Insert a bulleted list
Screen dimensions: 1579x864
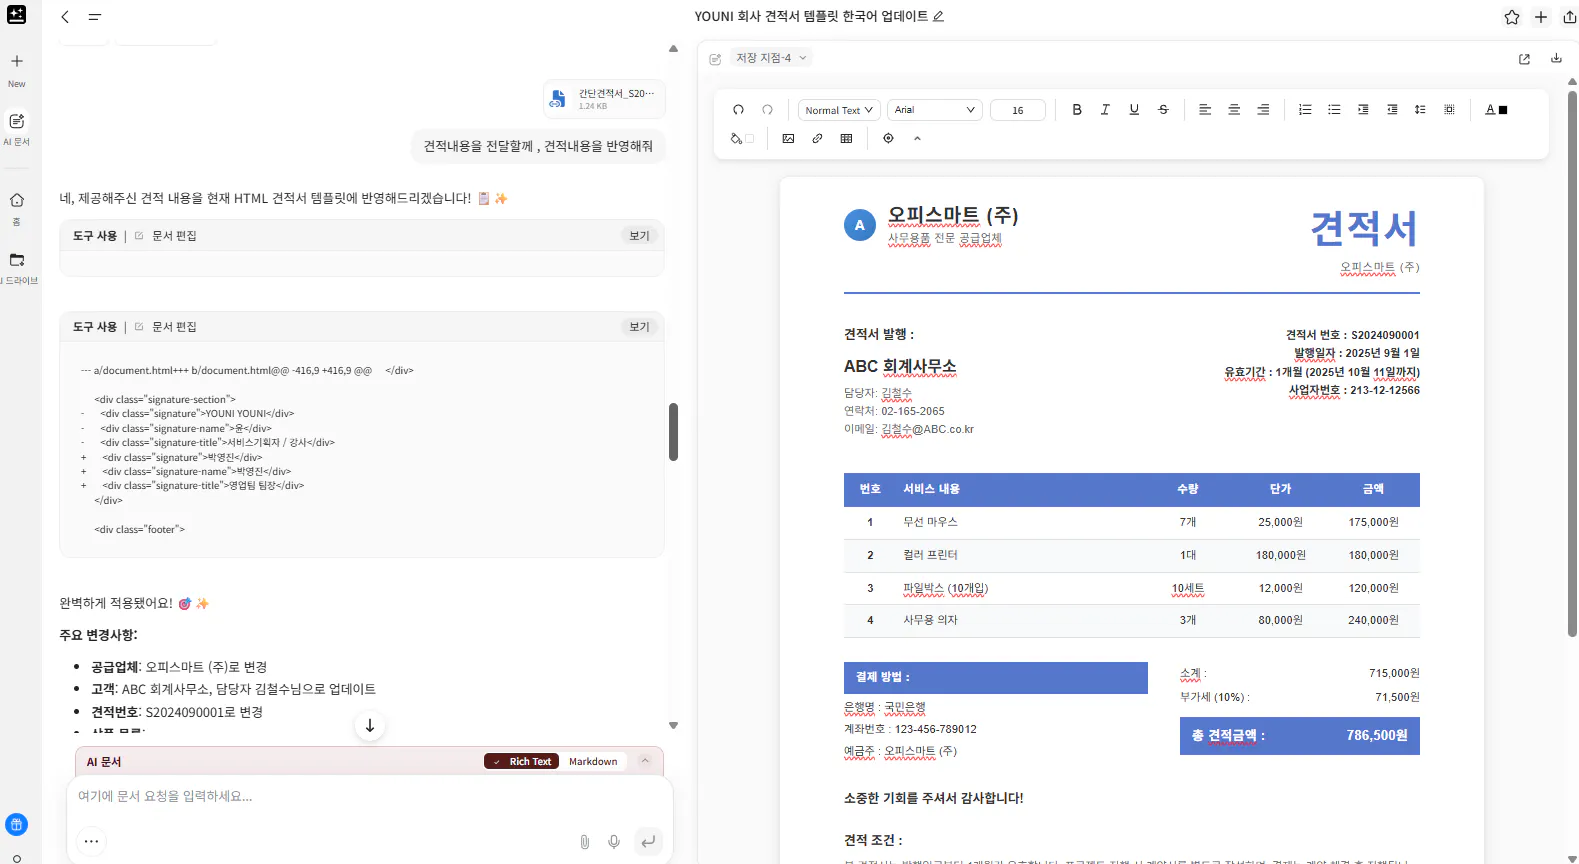[x=1334, y=110]
